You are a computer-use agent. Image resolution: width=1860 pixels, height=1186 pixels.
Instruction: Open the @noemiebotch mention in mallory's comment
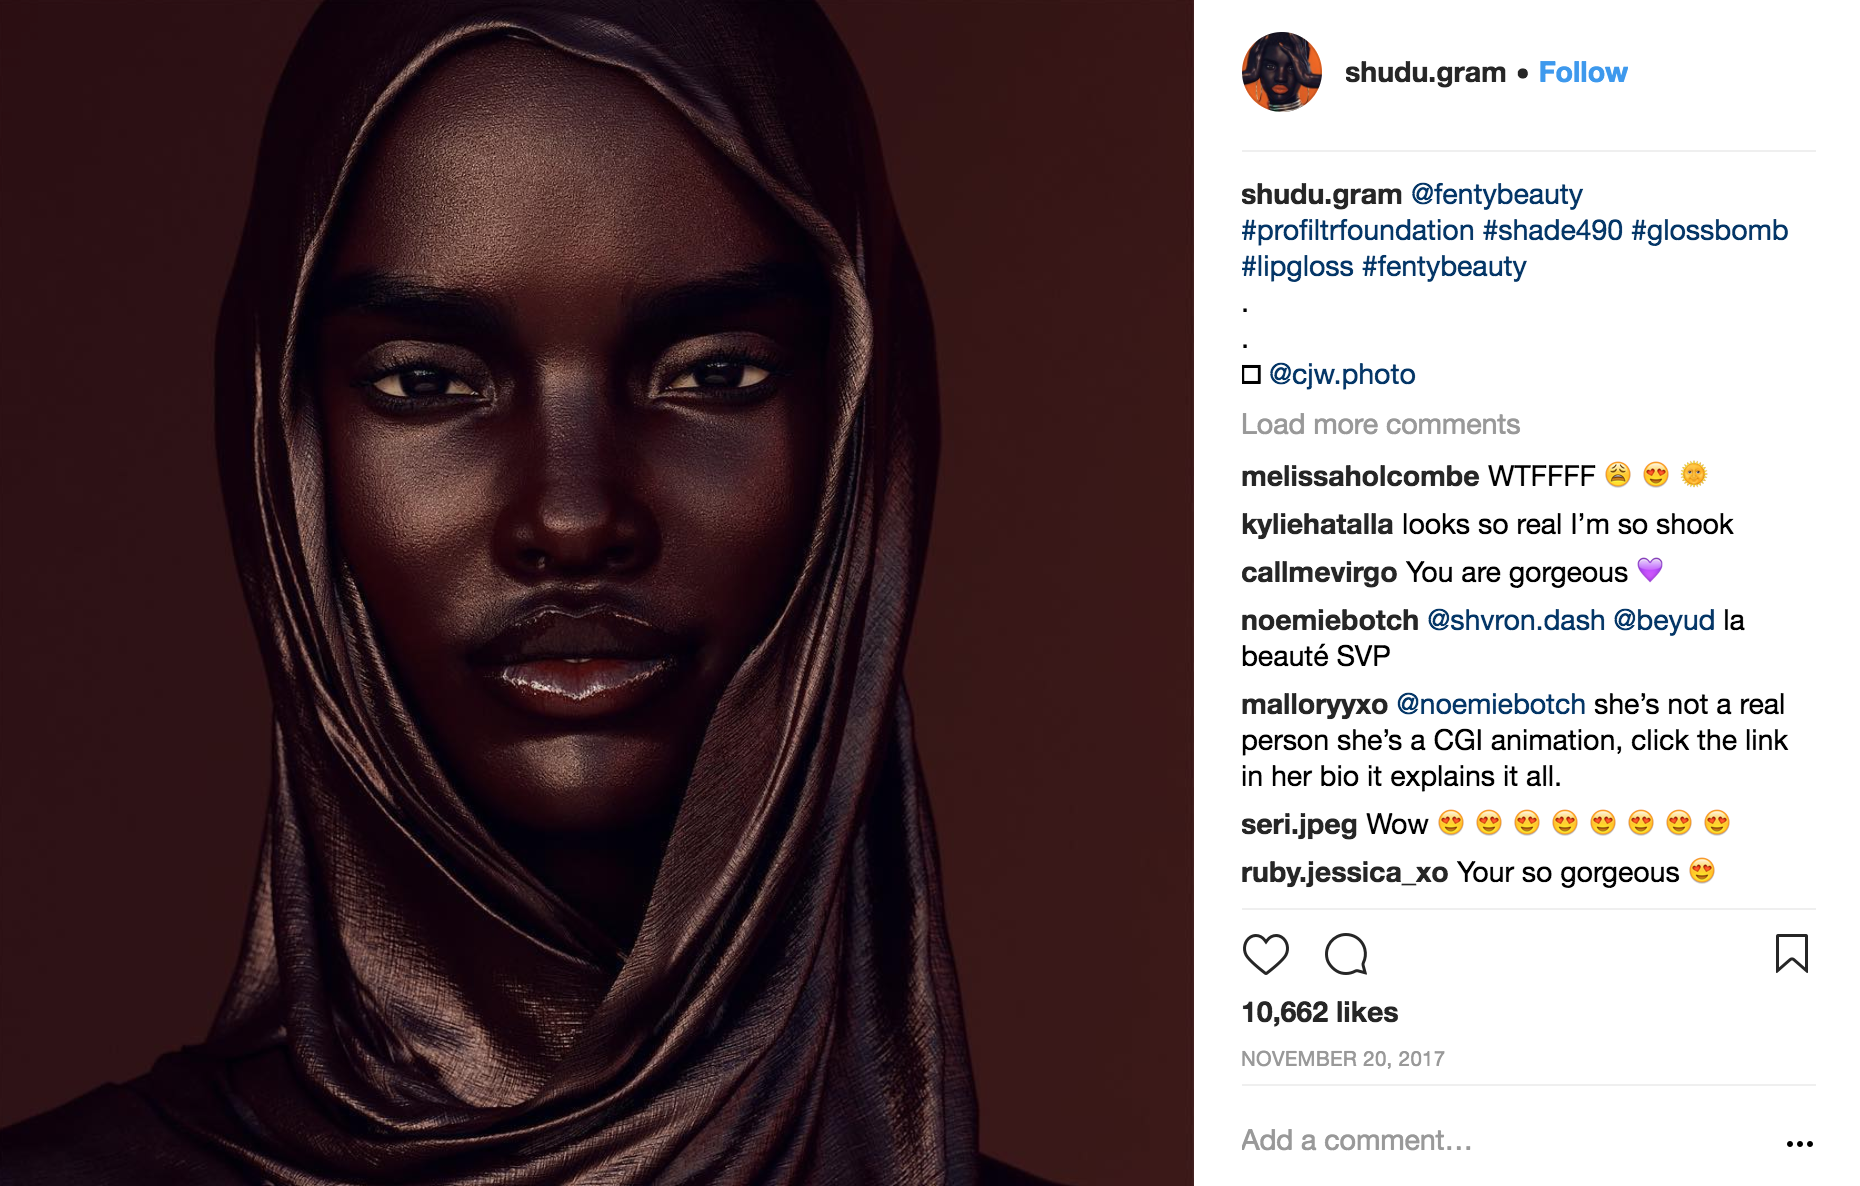coord(1490,704)
